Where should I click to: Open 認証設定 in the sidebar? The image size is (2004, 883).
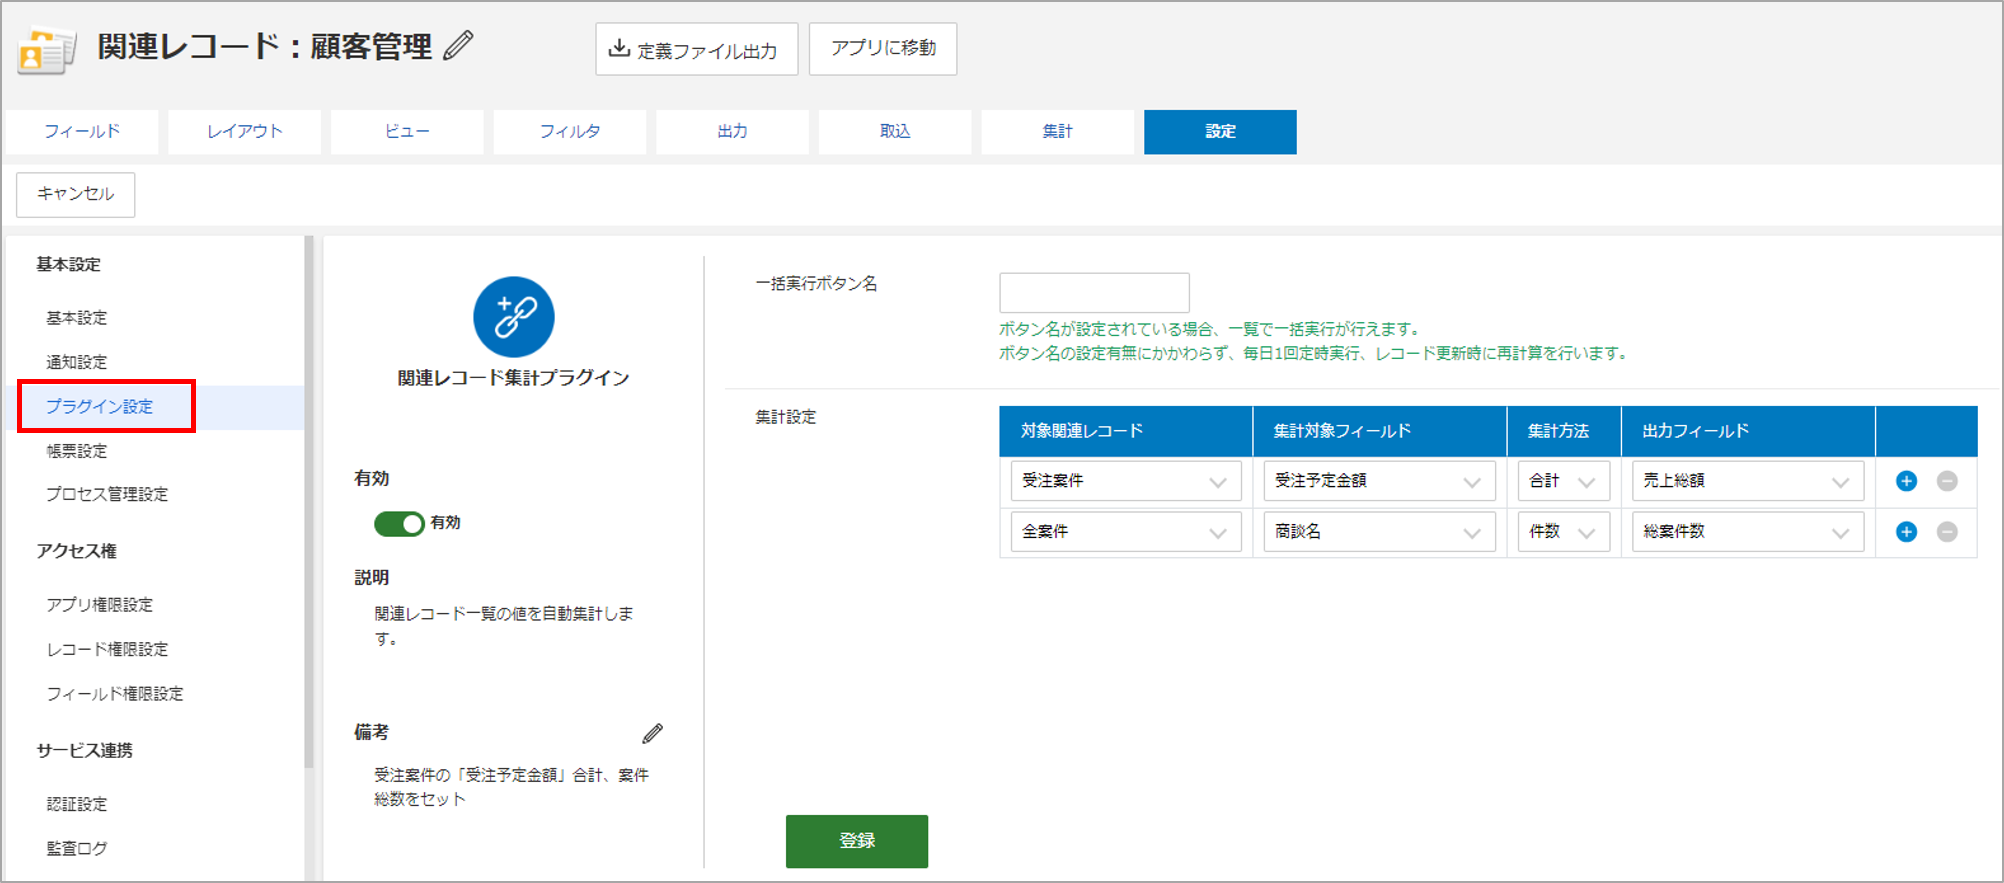[x=77, y=804]
